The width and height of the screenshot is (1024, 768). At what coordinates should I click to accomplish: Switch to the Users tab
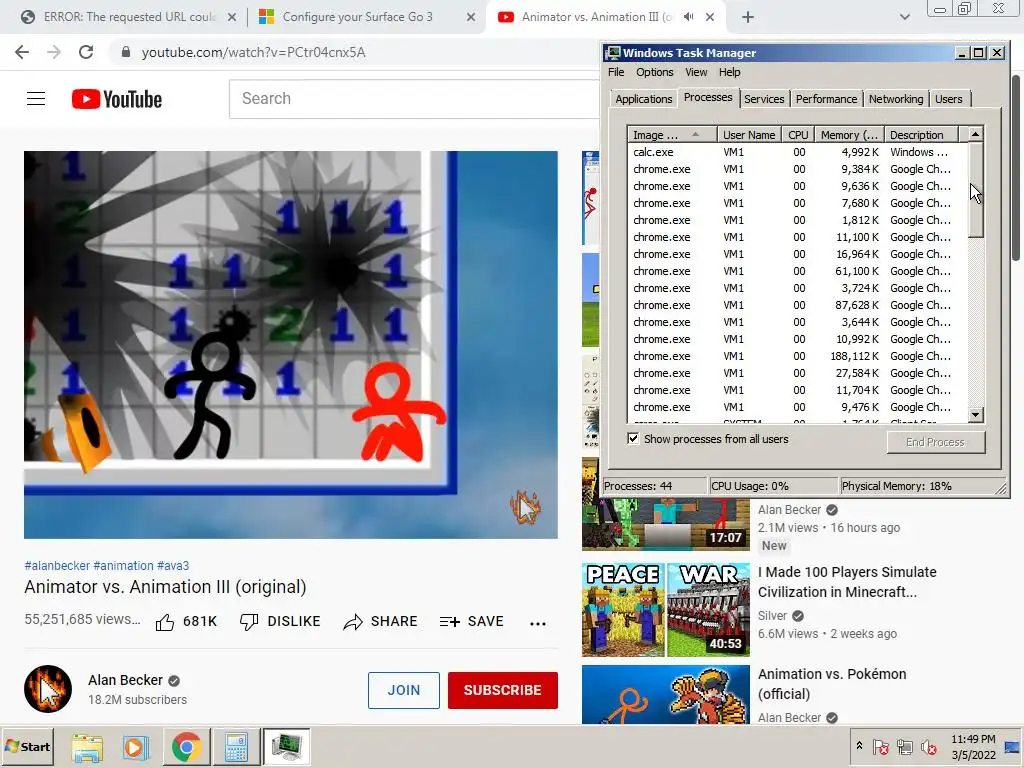click(x=948, y=99)
